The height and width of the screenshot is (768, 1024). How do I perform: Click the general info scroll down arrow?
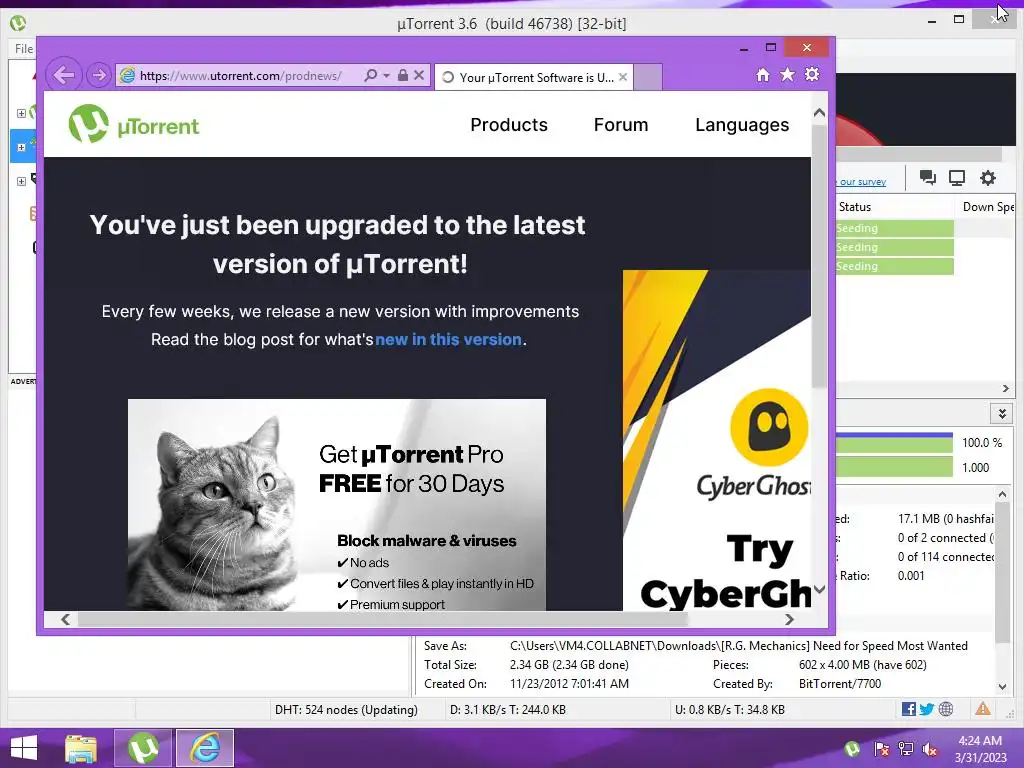(x=1002, y=686)
